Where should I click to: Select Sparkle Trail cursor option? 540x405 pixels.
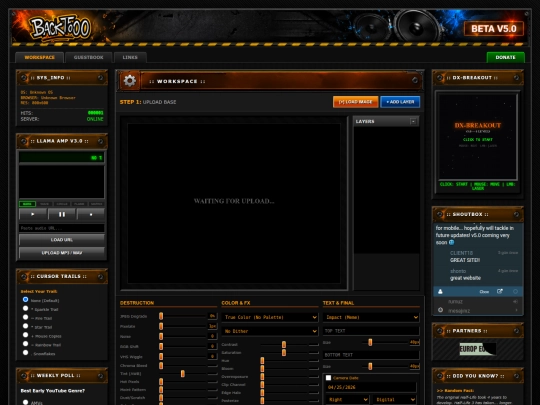(x=25, y=309)
